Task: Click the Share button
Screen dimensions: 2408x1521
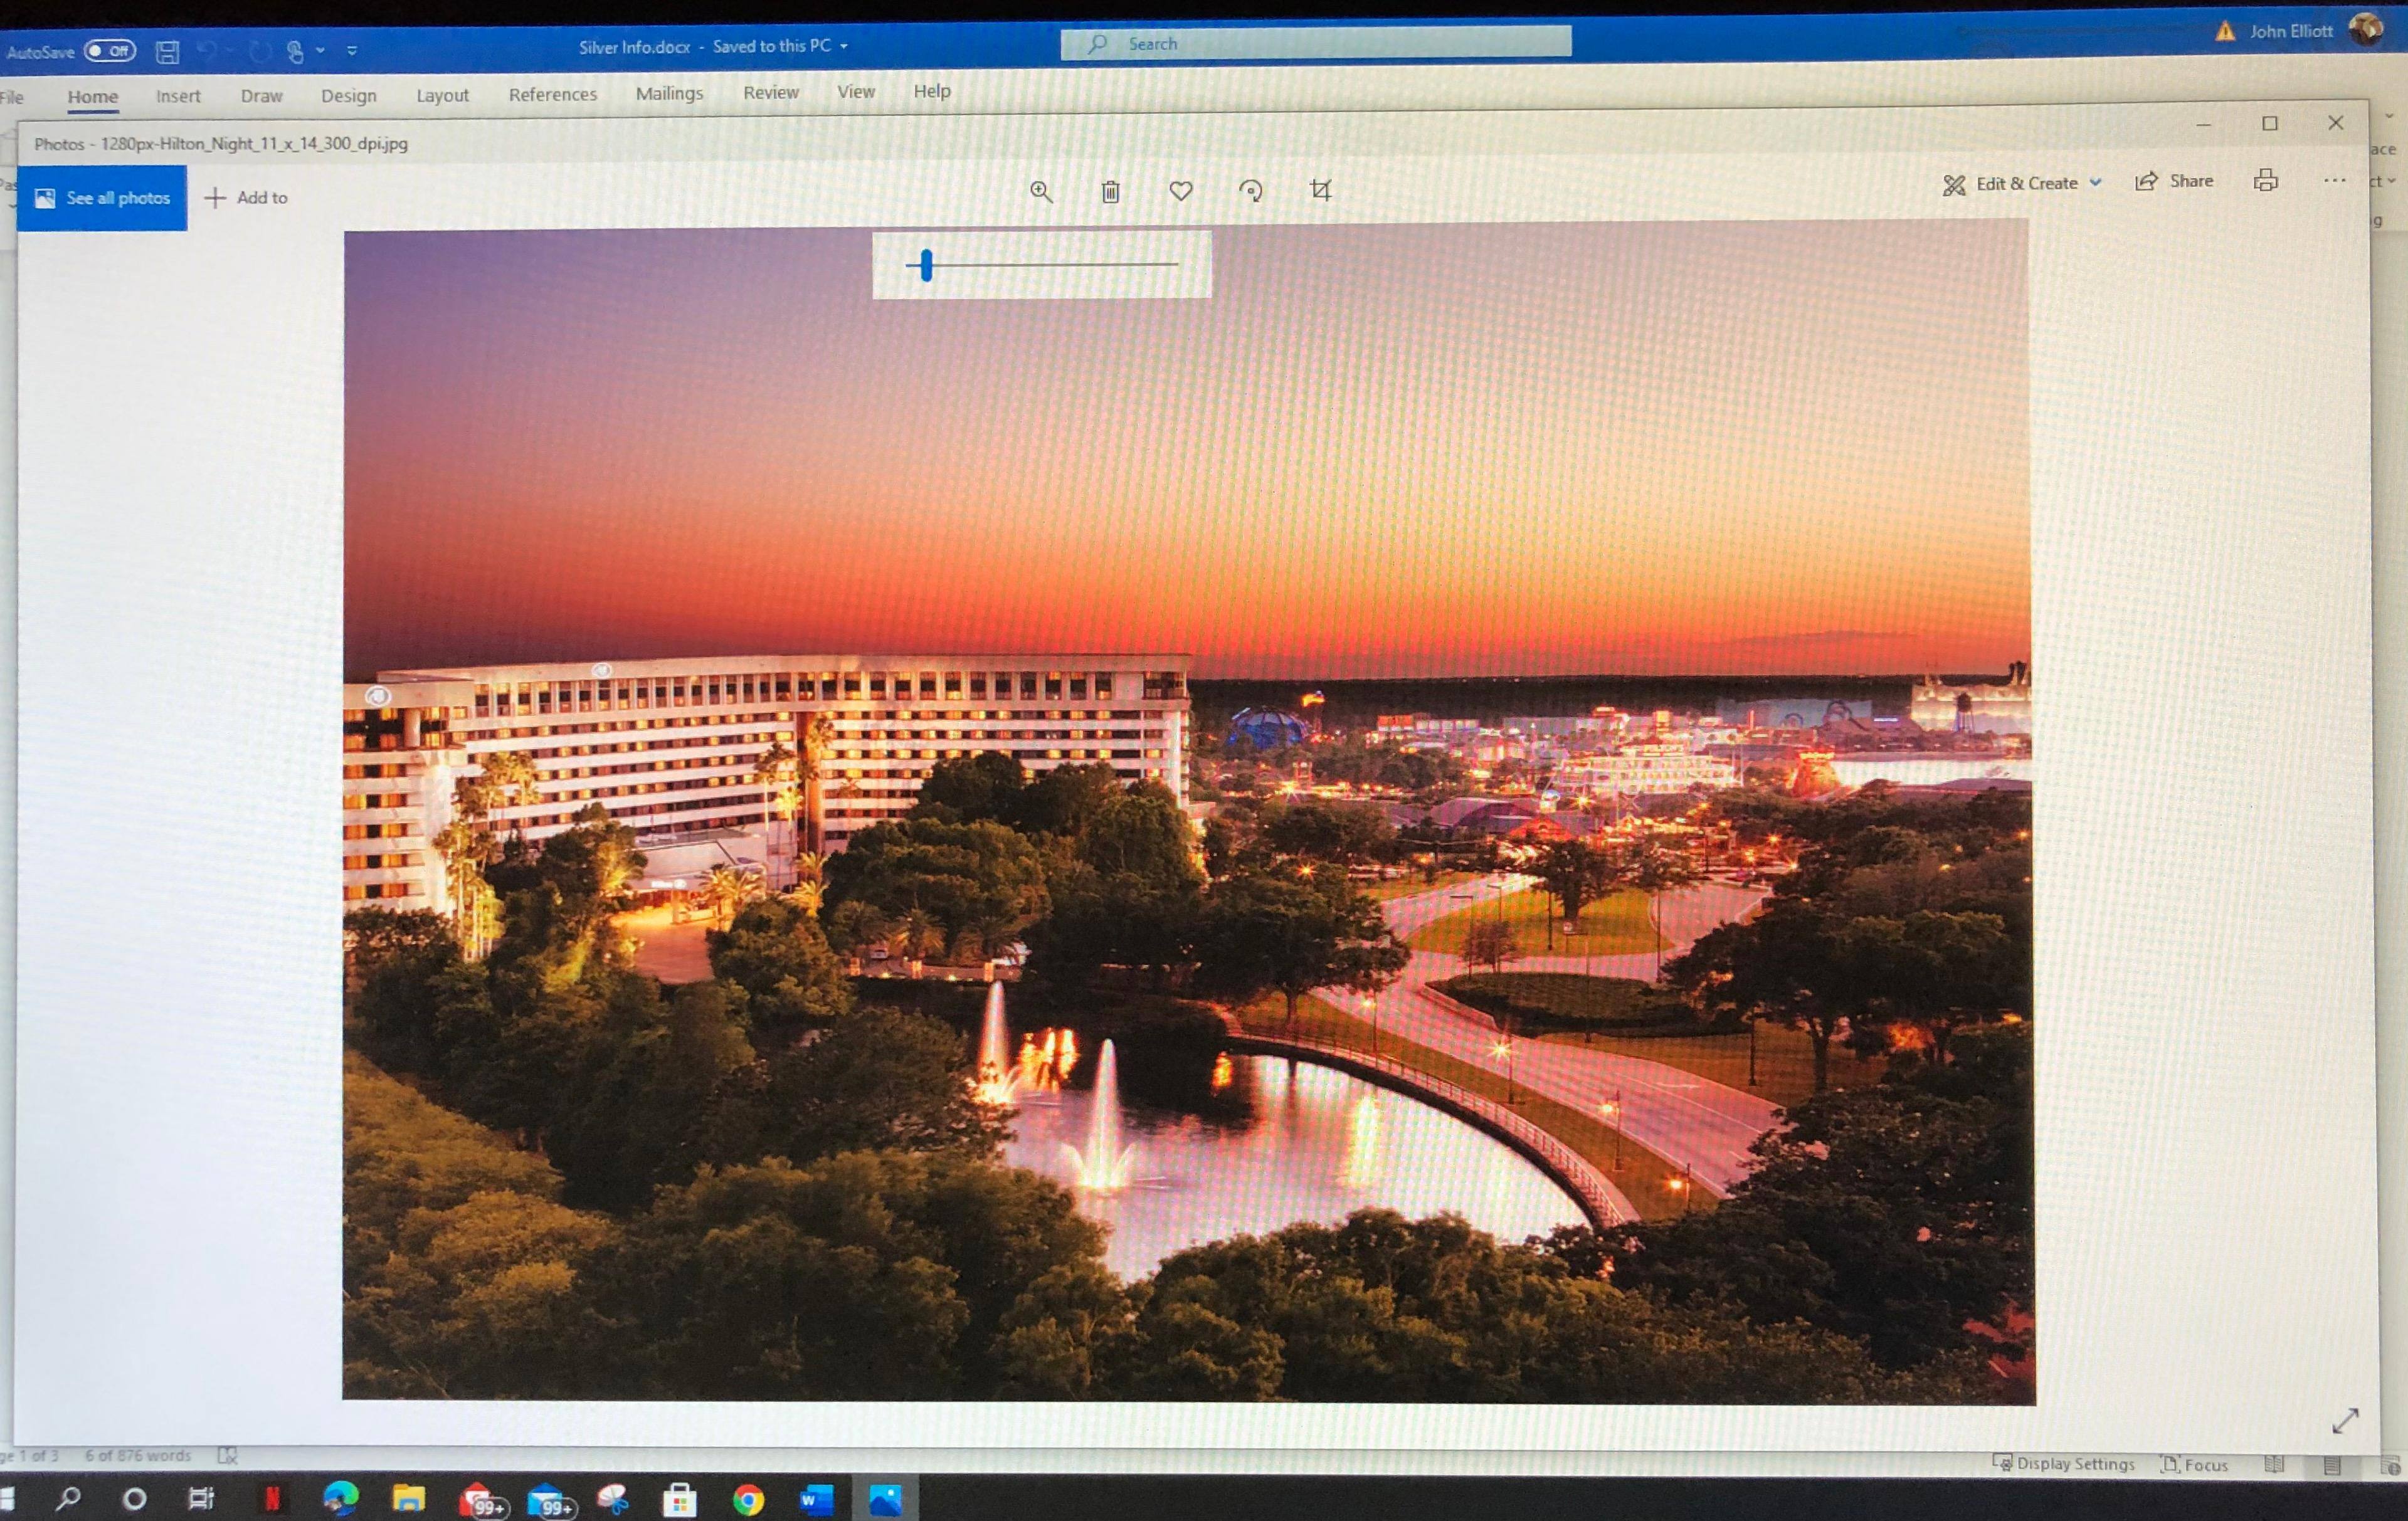Action: (2175, 182)
